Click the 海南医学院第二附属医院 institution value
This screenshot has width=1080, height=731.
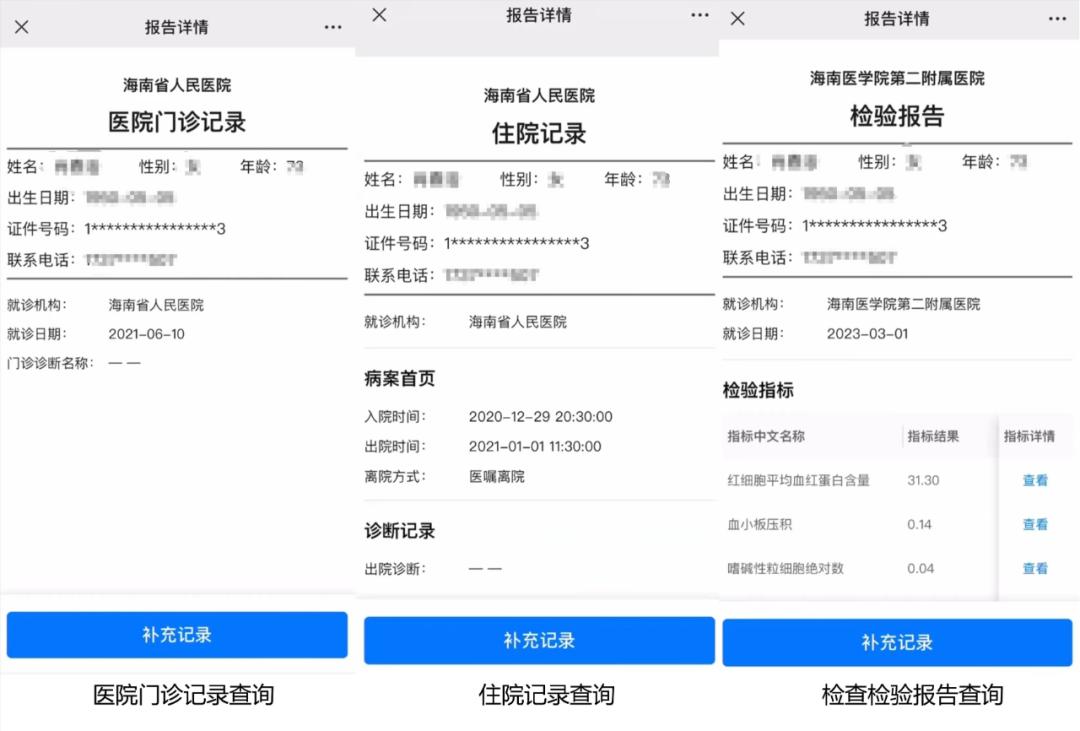point(904,304)
